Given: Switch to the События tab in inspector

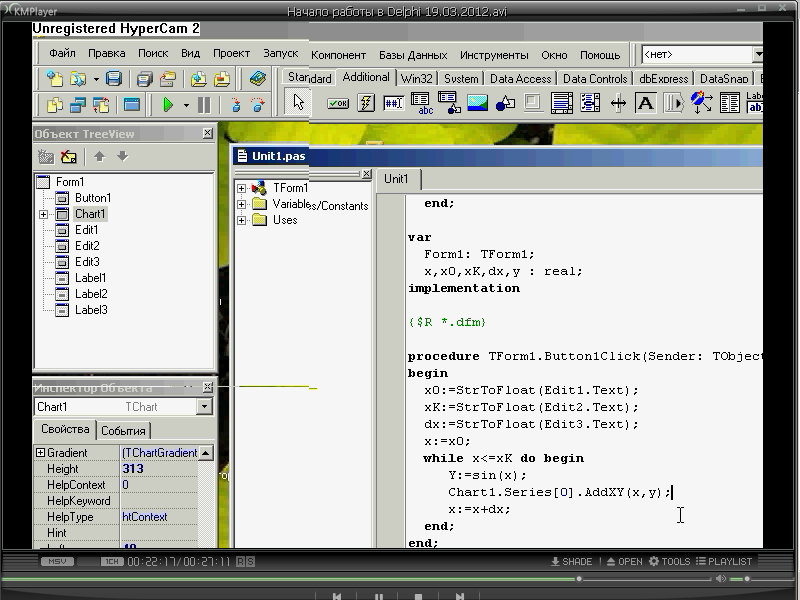Looking at the screenshot, I should [123, 431].
